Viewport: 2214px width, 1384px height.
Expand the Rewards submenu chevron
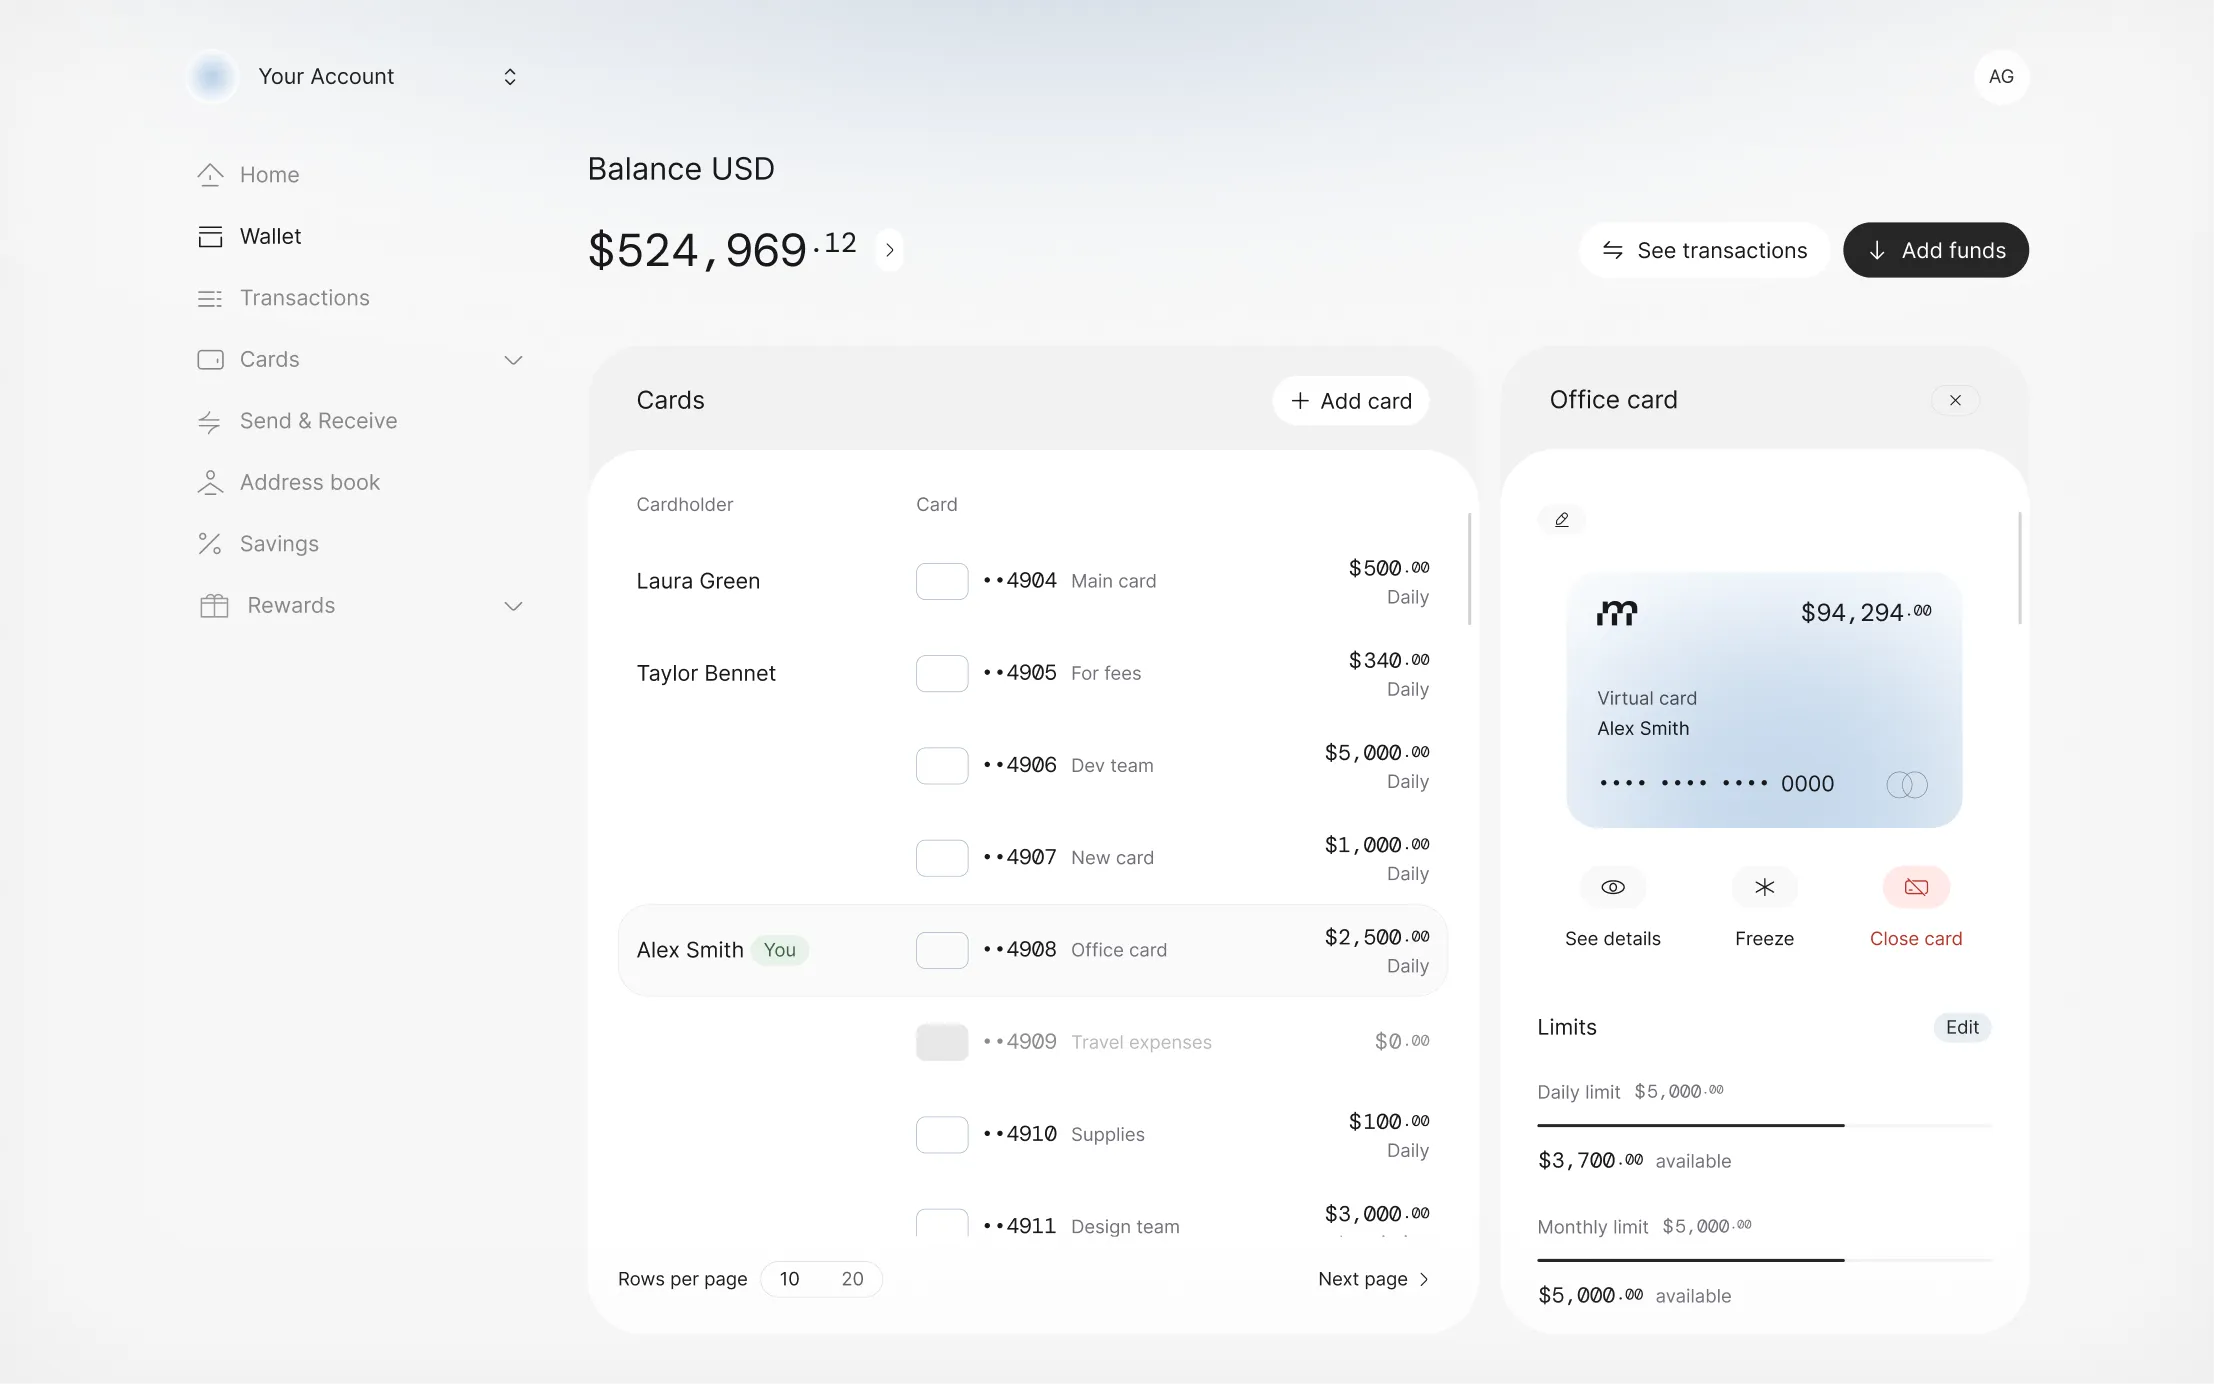[514, 606]
